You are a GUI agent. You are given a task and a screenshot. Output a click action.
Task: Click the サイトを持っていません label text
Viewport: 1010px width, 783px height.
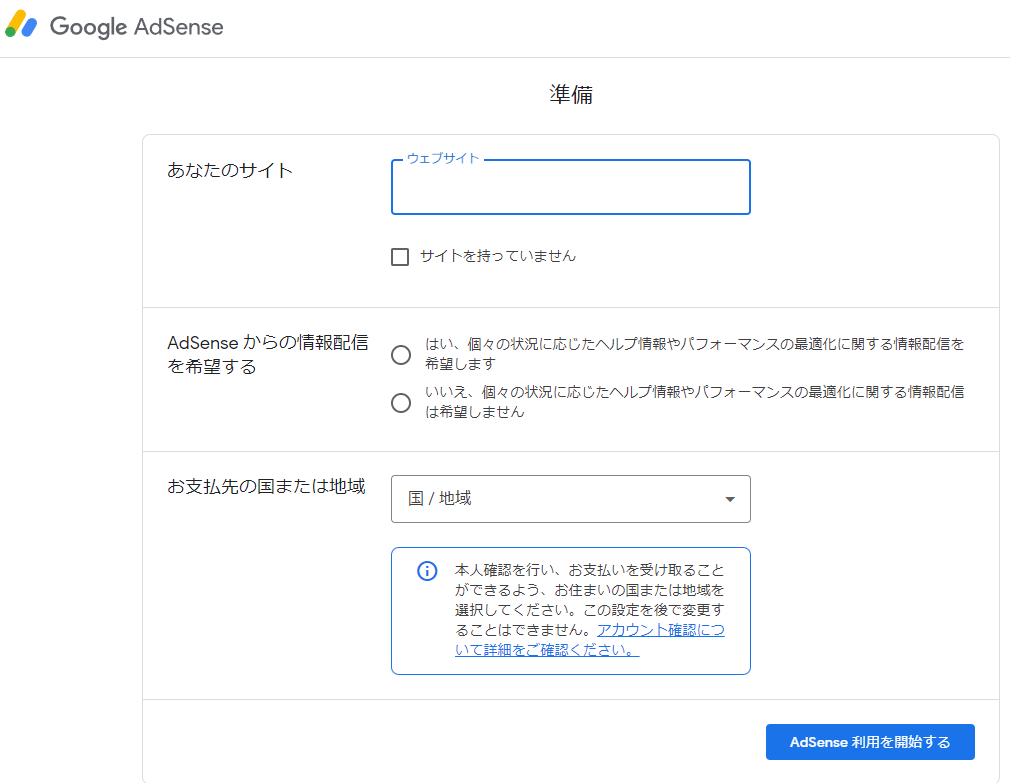click(x=497, y=256)
